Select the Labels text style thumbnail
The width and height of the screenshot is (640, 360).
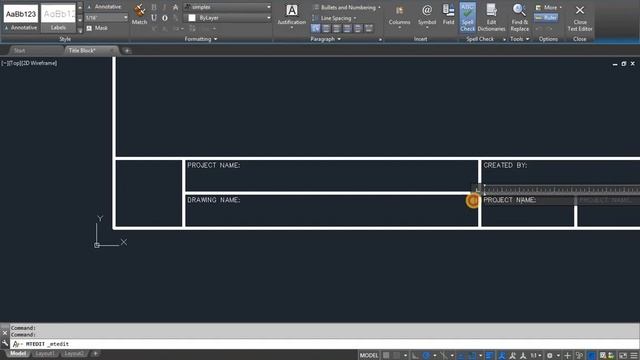58,18
